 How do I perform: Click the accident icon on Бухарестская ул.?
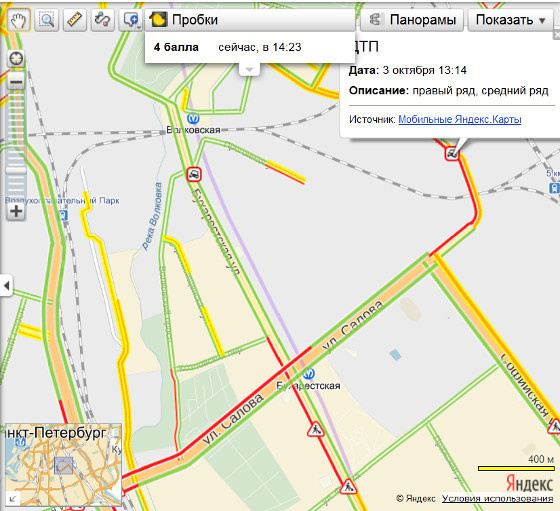click(x=194, y=174)
